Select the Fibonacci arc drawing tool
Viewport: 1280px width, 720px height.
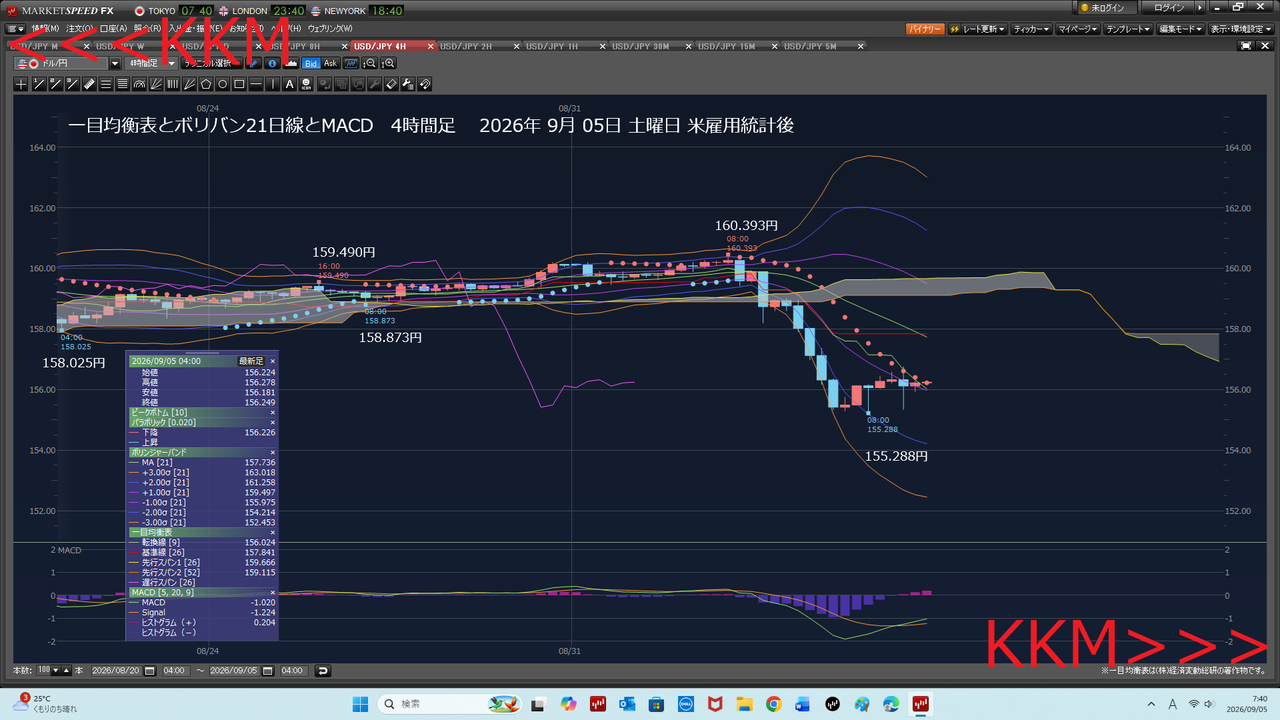(x=139, y=84)
